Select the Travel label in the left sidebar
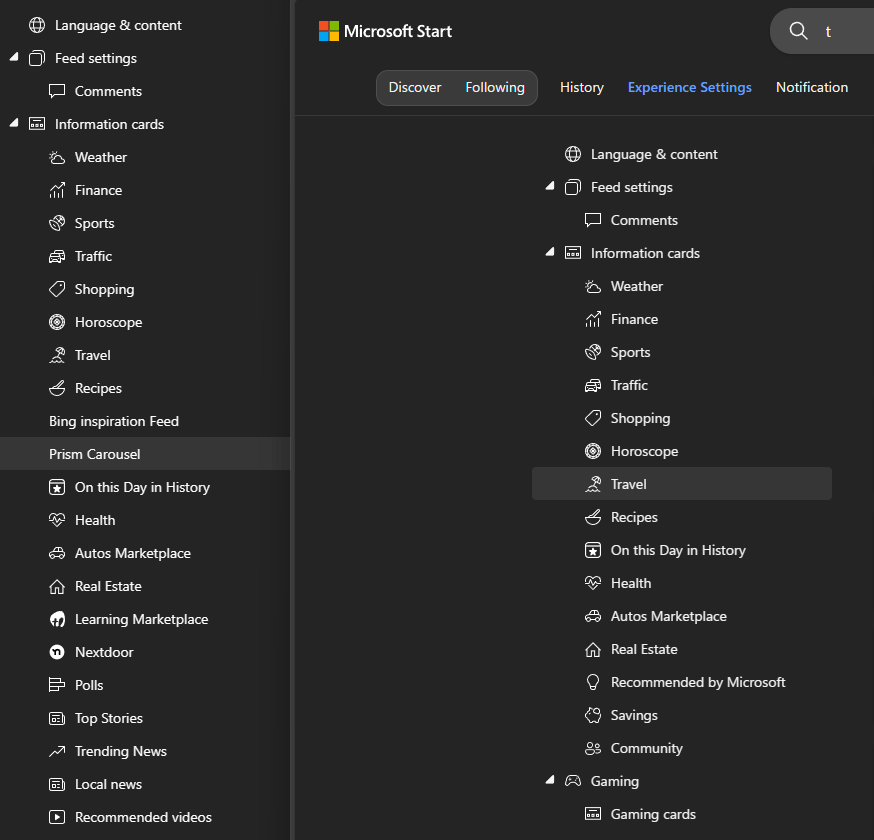 tap(93, 355)
